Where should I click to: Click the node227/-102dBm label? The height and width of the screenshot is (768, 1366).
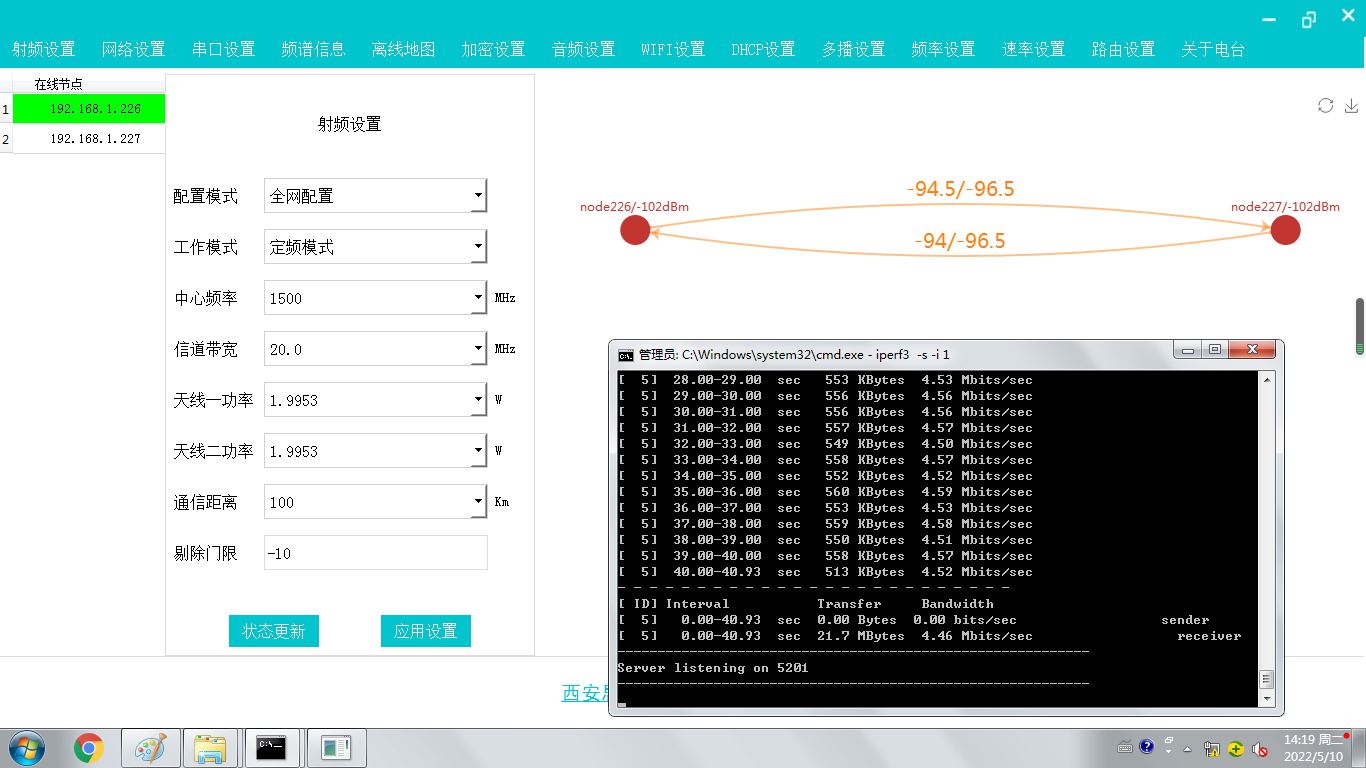click(x=1285, y=207)
